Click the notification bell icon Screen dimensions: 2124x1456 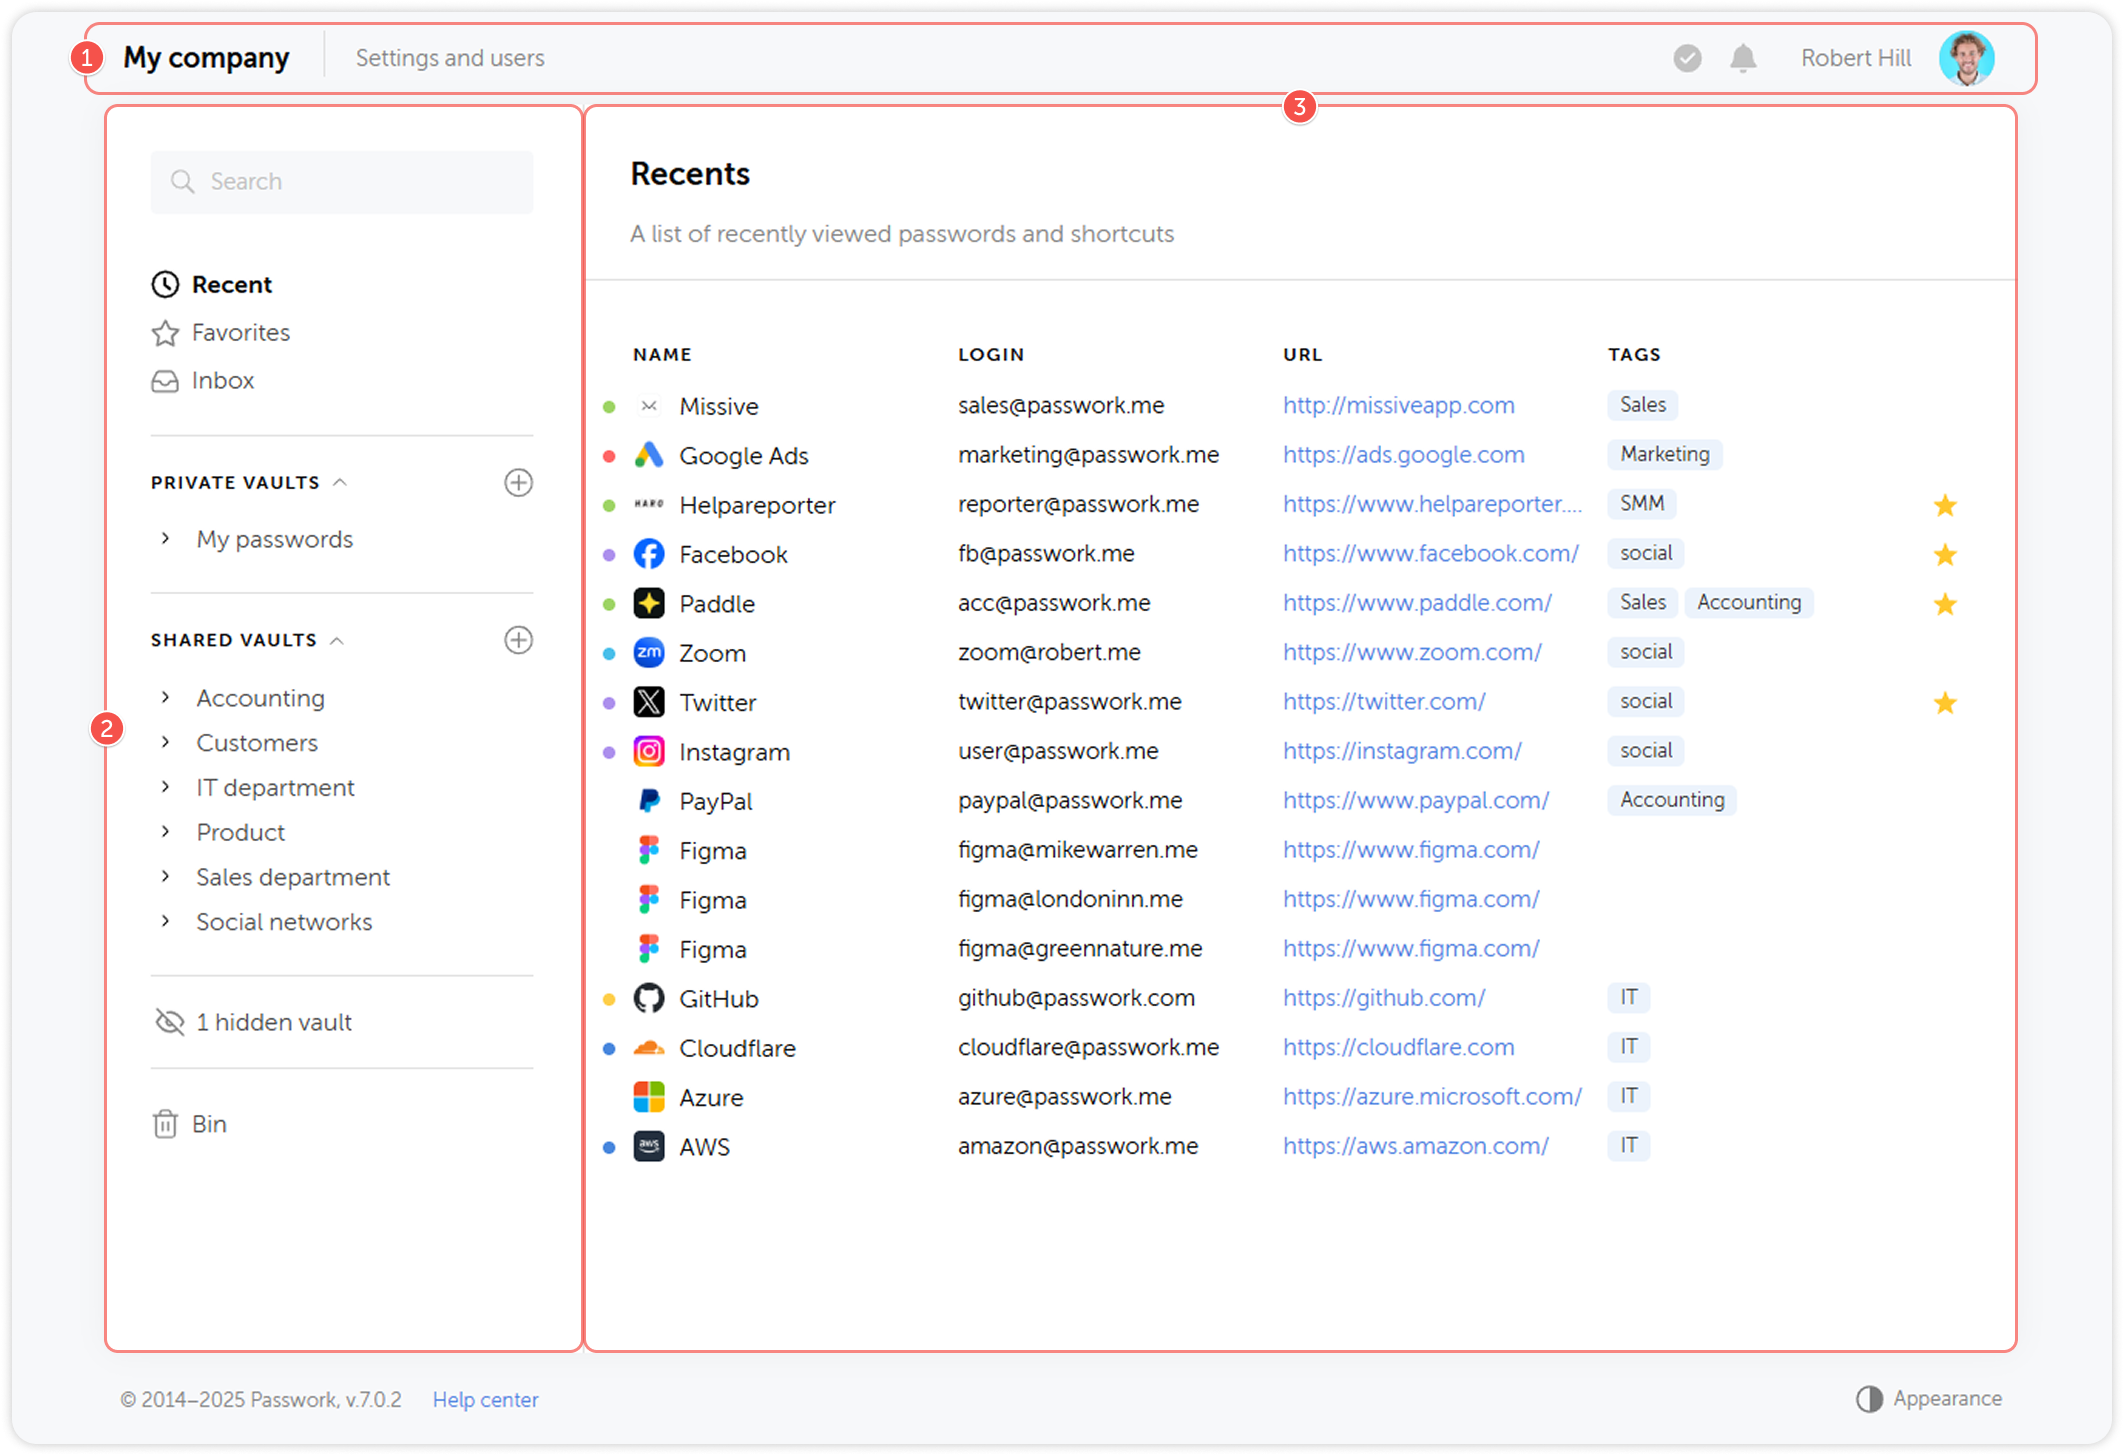pos(1742,58)
